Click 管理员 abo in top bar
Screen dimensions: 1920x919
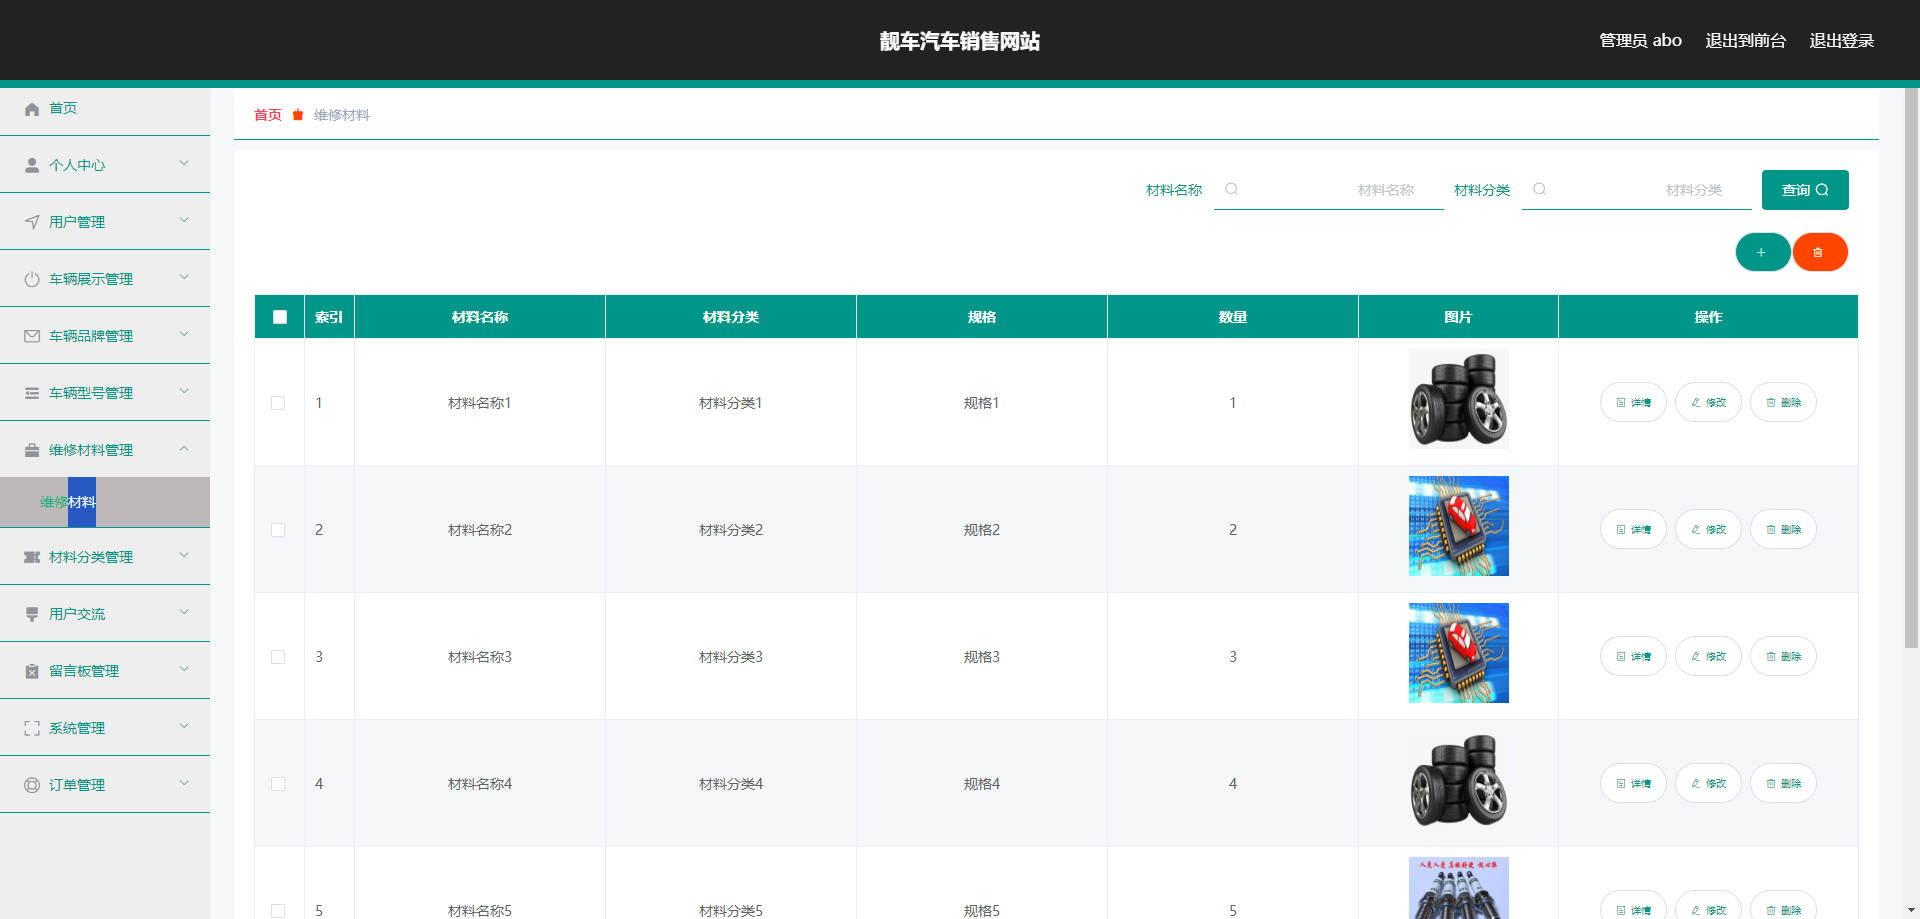pyautogui.click(x=1640, y=41)
